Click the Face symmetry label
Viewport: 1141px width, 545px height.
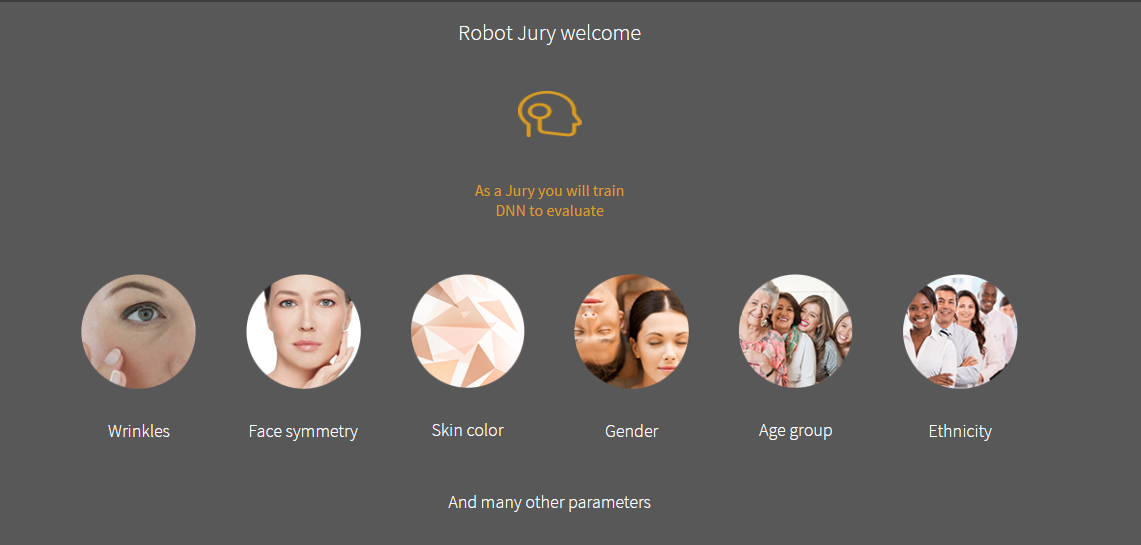(303, 431)
